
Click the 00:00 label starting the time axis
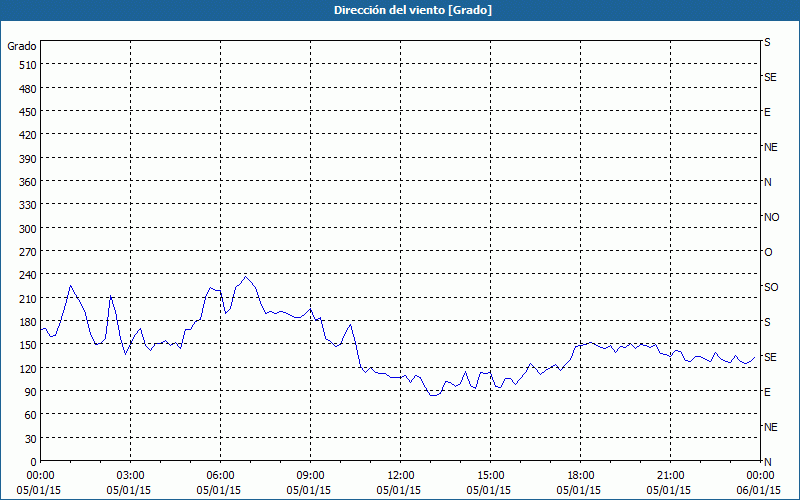point(41,476)
